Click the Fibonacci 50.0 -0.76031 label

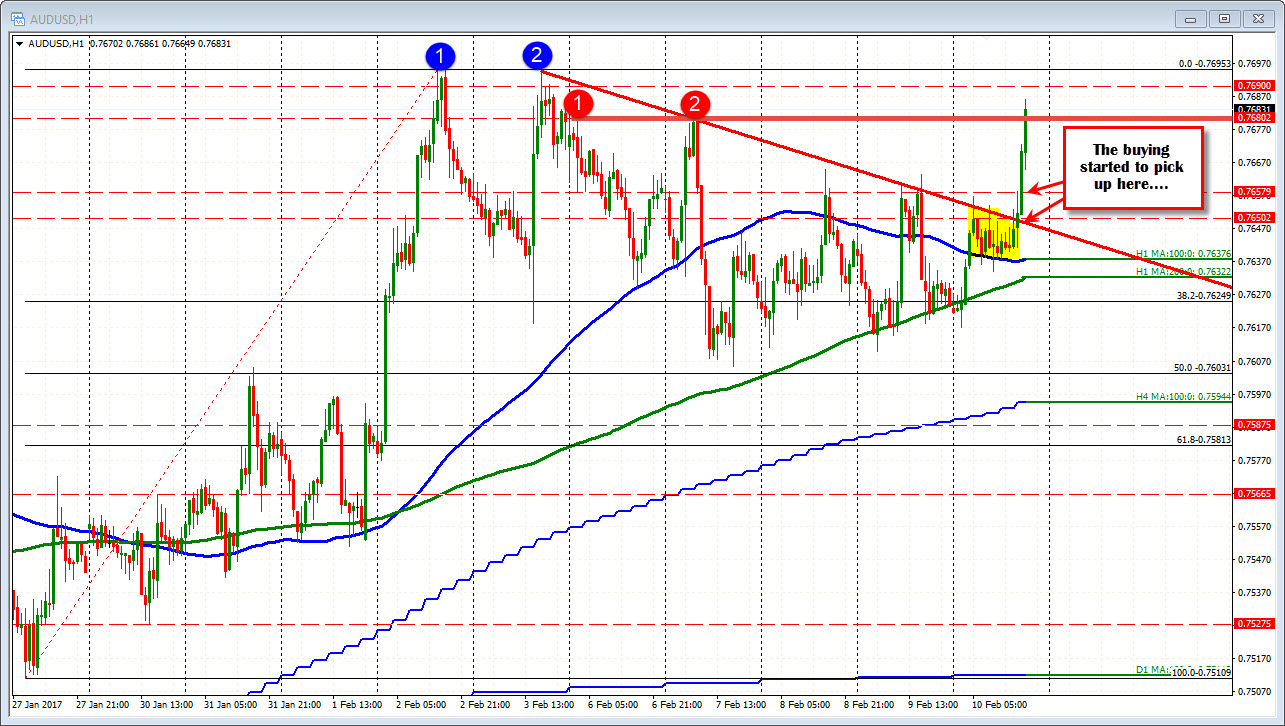click(1204, 367)
